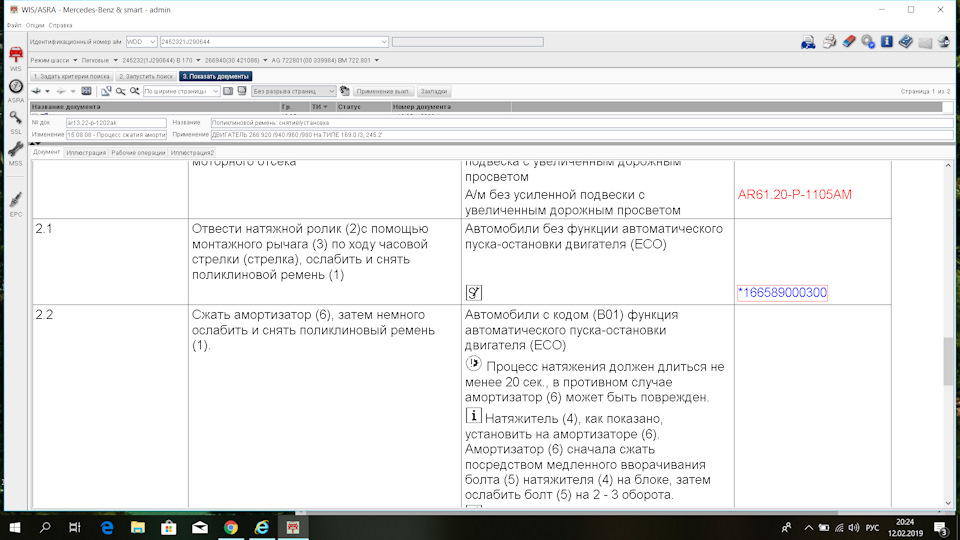960x540 pixels.
Task: Open the WIS module from sidebar
Action: [x=15, y=59]
